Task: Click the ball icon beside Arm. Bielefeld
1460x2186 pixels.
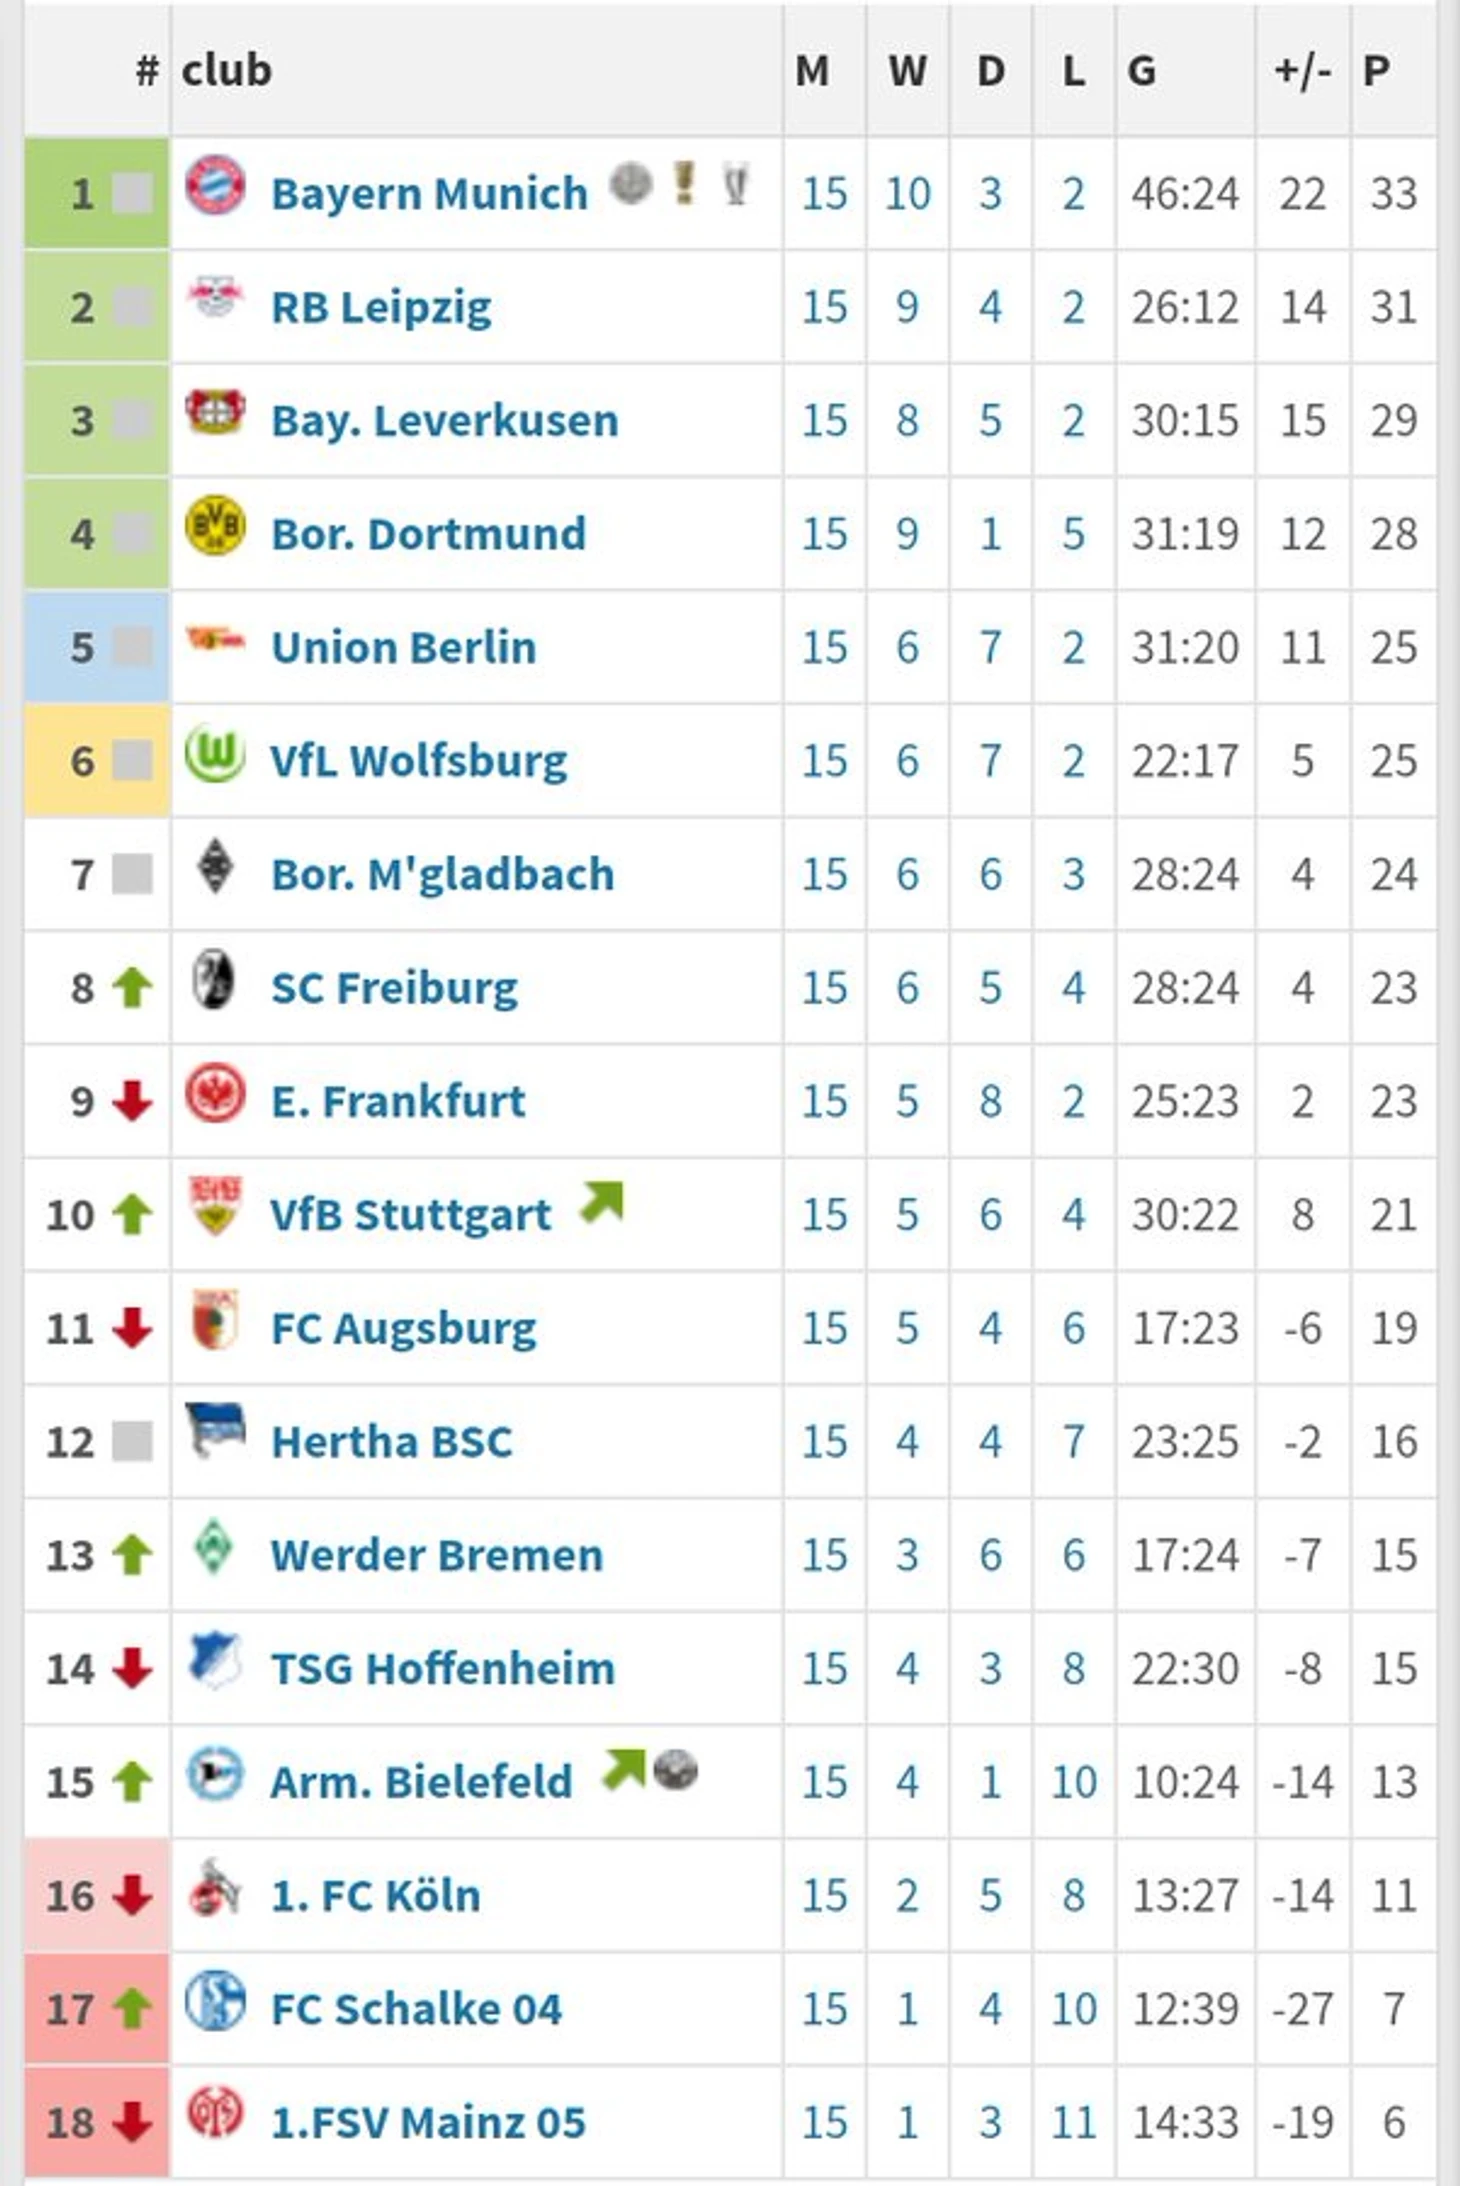Action: click(676, 1771)
